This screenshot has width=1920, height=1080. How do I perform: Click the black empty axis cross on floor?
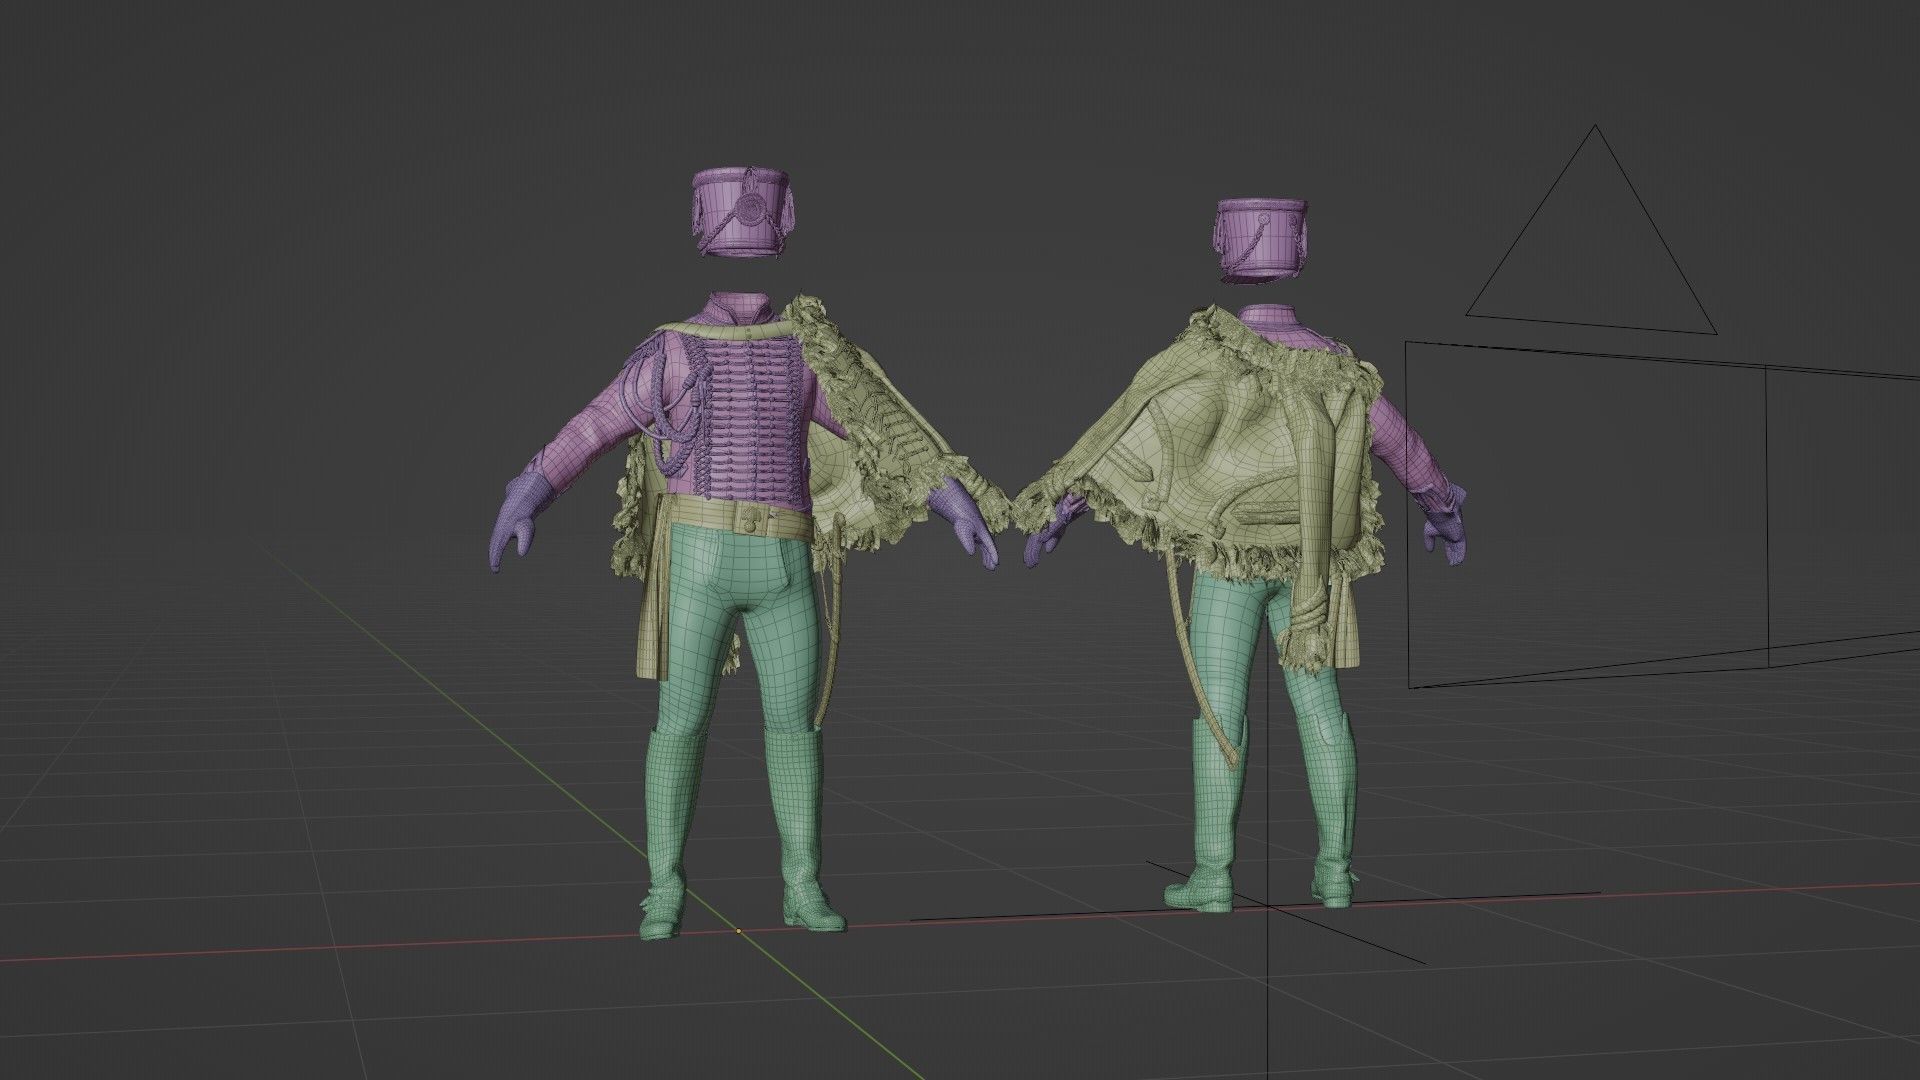[1268, 906]
